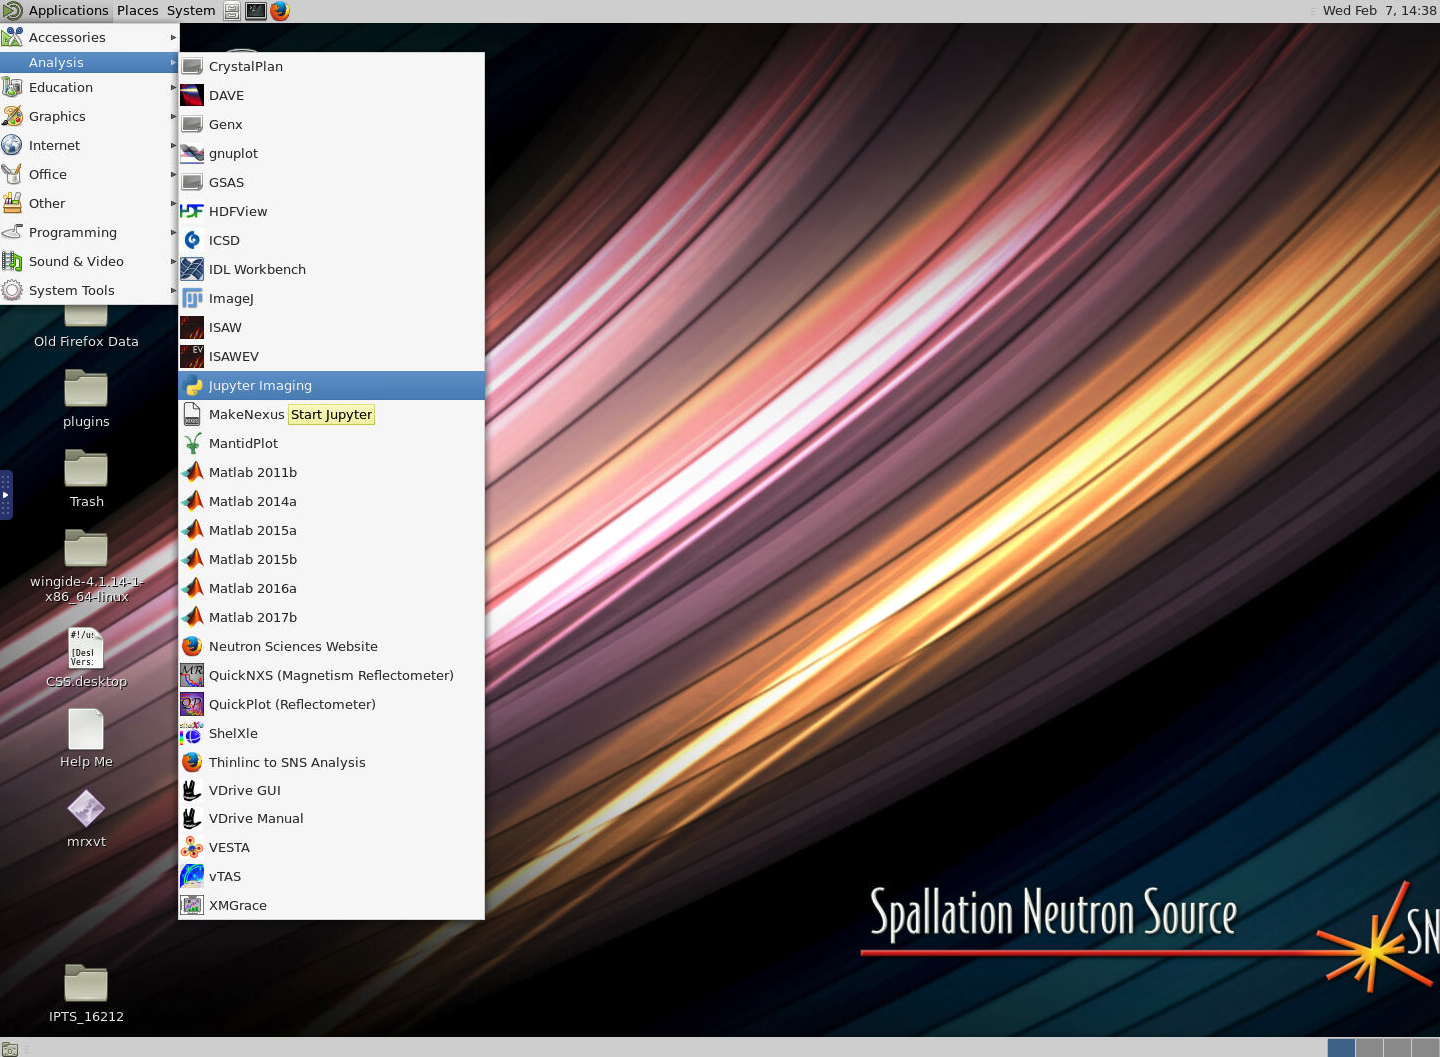Expand the Education submenu
The width and height of the screenshot is (1440, 1057).
[89, 87]
